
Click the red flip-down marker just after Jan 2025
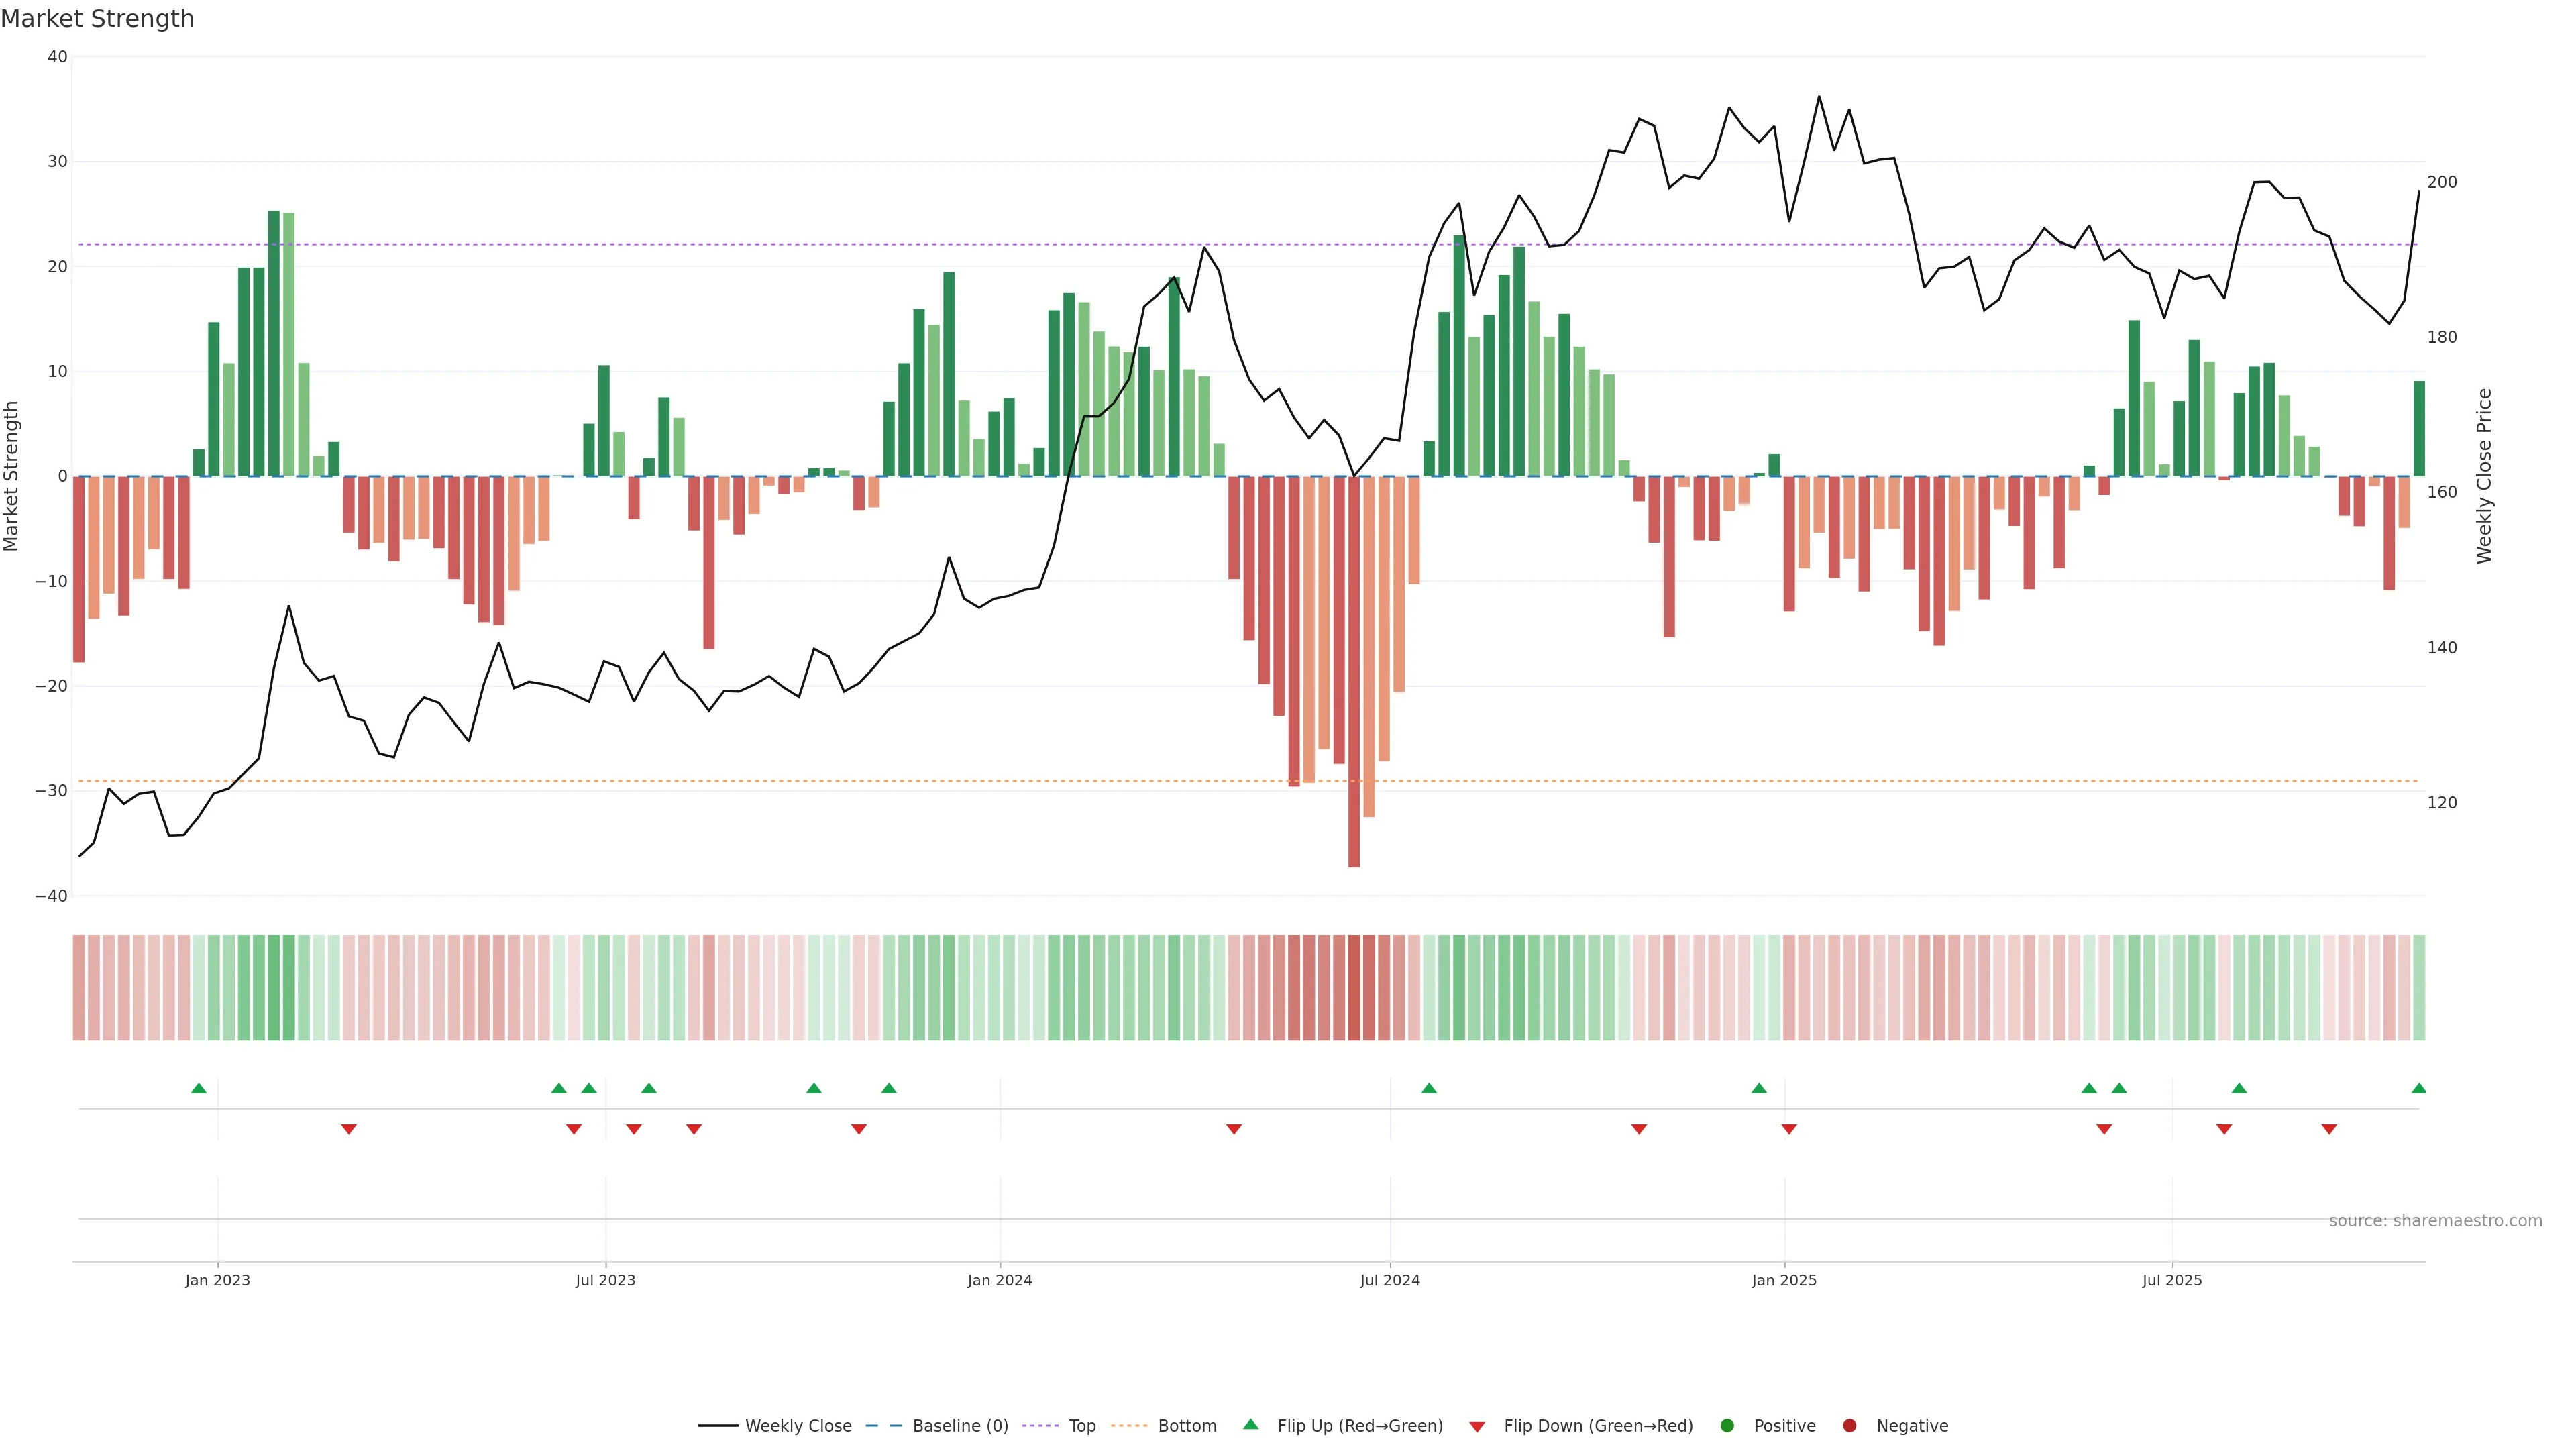coord(1789,1129)
